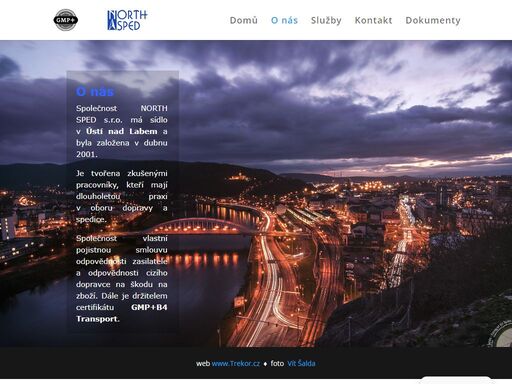Viewport: 512px width, 384px height.
Task: Go to the Služby page
Action: pyautogui.click(x=326, y=20)
